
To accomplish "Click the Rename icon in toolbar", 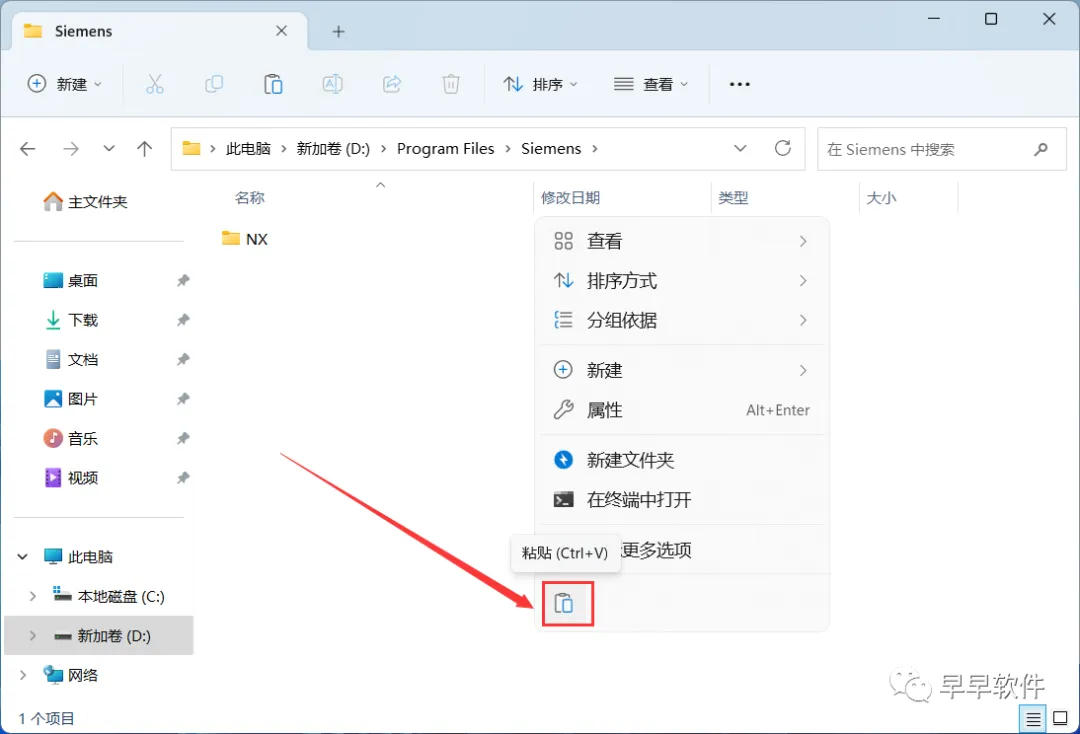I will pyautogui.click(x=333, y=84).
